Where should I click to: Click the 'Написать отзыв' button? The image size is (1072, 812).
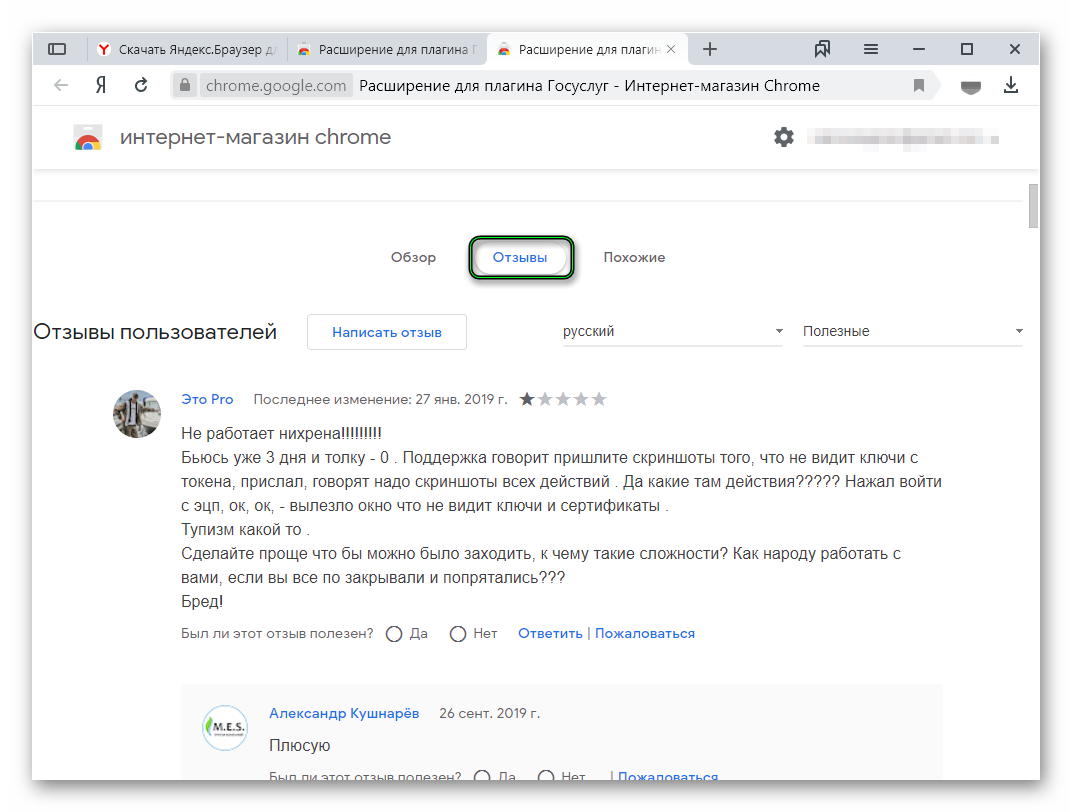click(x=386, y=331)
